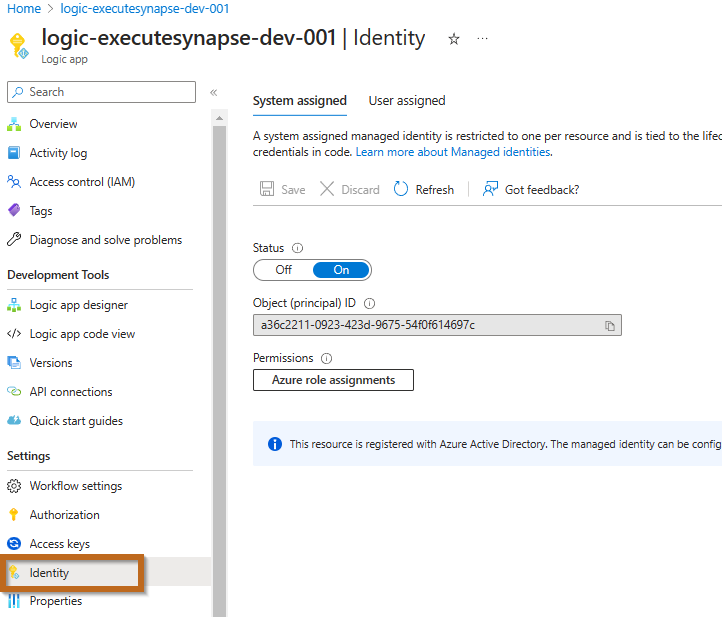The image size is (722, 617).
Task: Copy the Object principal ID to clipboard
Action: 610,326
